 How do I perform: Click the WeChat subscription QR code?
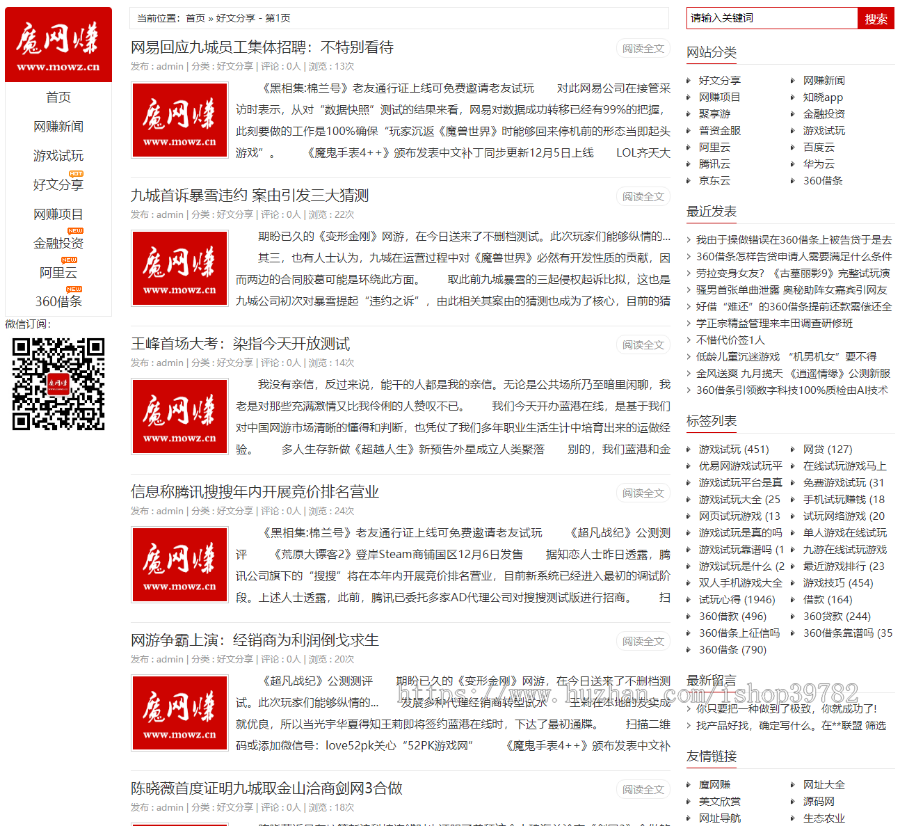[59, 384]
